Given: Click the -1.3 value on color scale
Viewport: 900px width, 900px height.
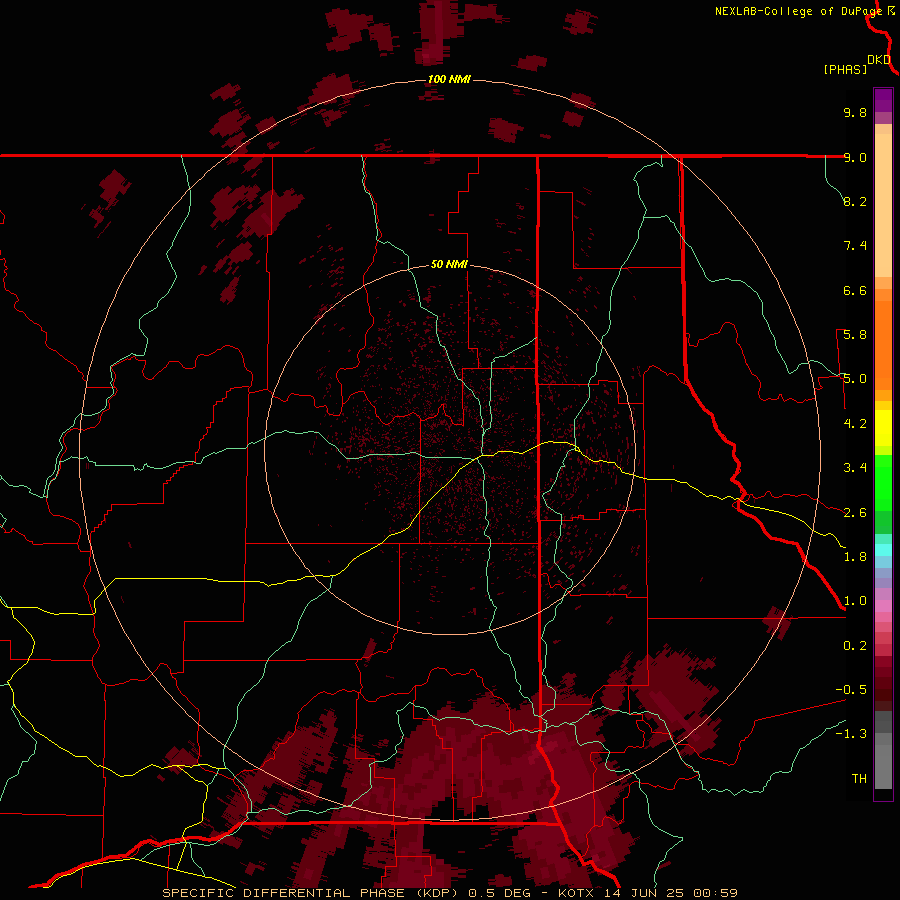Looking at the screenshot, I should coord(851,735).
